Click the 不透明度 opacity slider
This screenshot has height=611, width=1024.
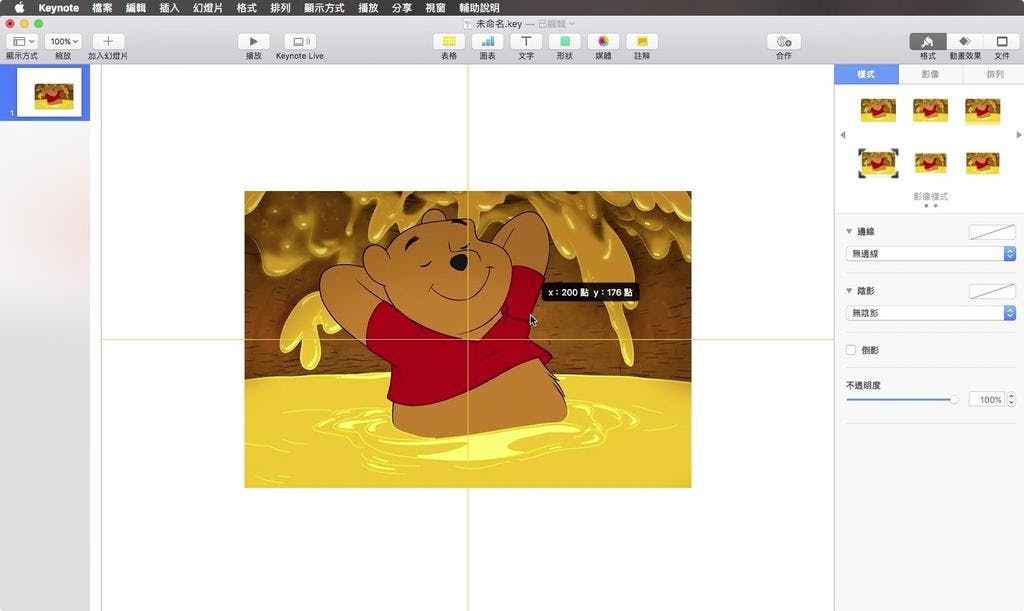pos(902,400)
